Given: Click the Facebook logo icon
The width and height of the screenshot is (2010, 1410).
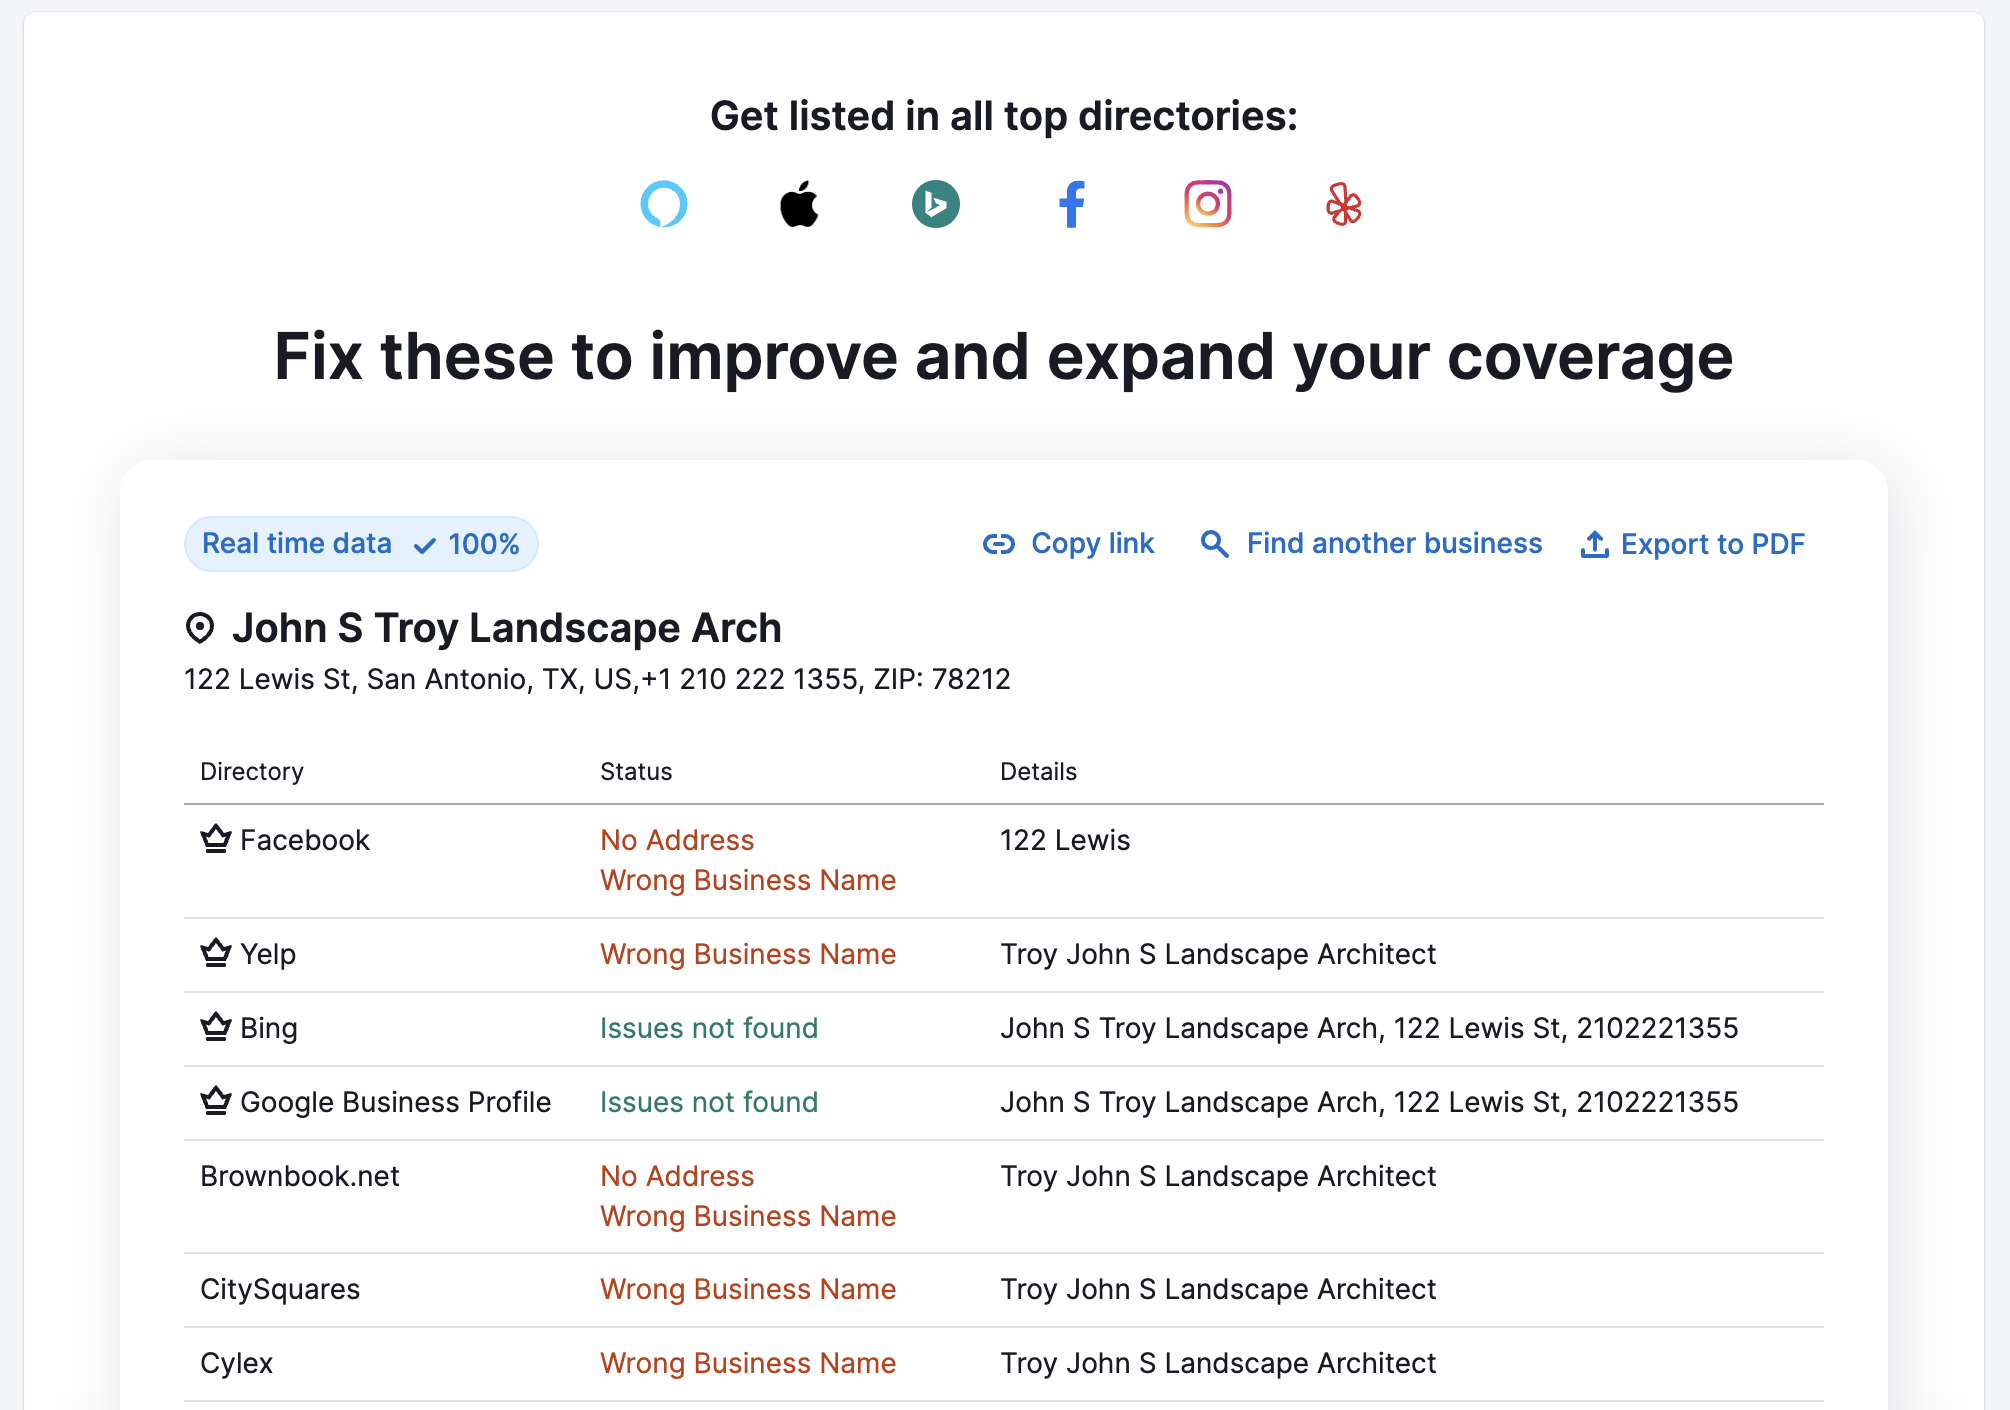Looking at the screenshot, I should (x=1071, y=204).
